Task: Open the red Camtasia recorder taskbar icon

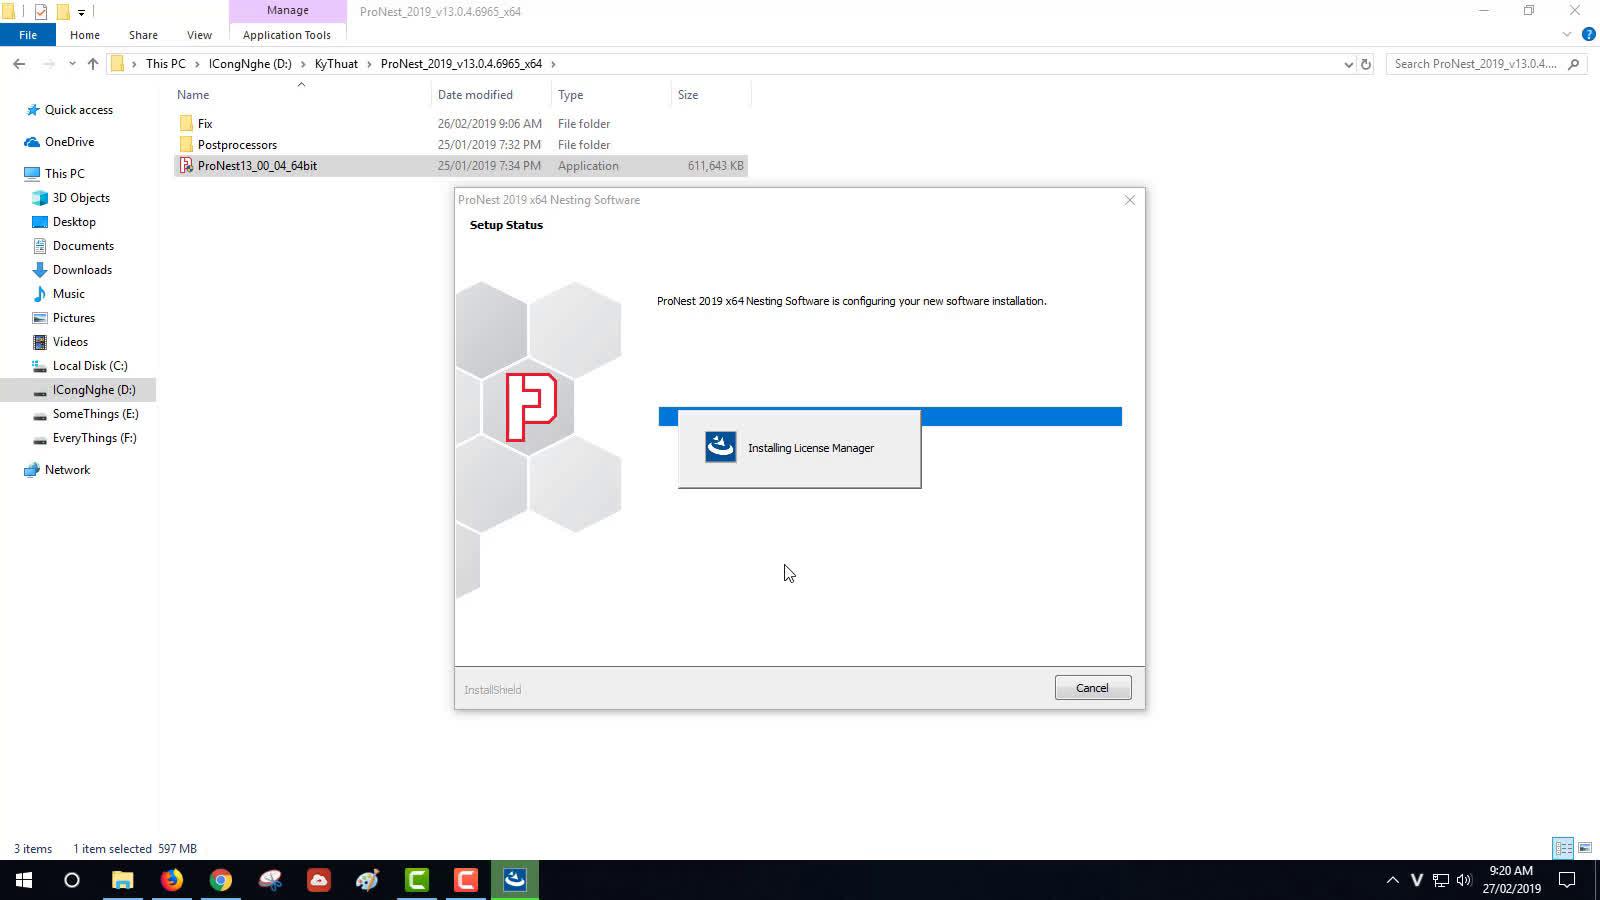Action: [466, 881]
